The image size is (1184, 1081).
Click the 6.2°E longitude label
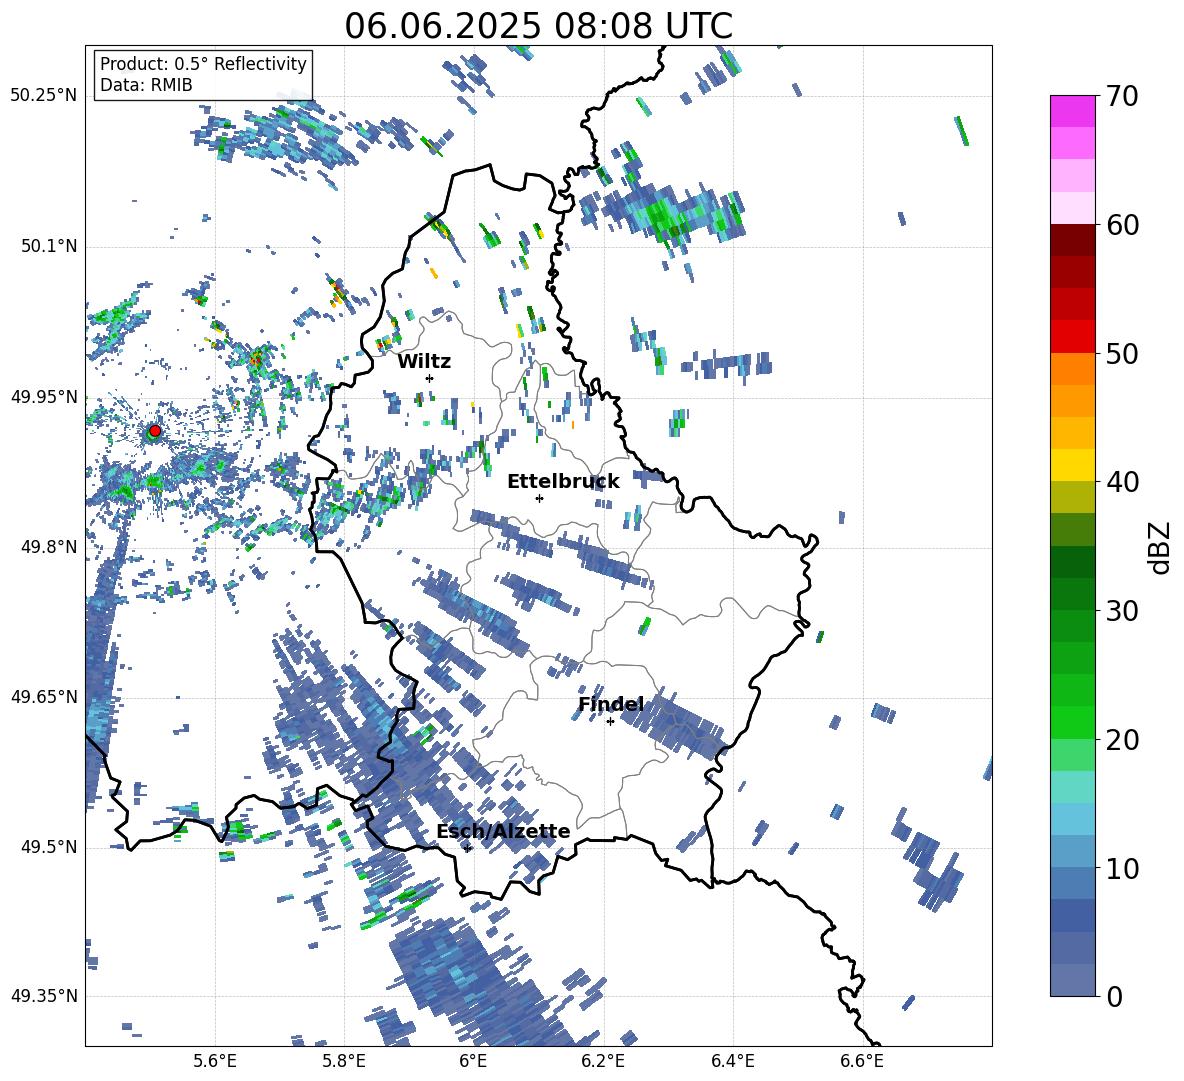tap(603, 1061)
